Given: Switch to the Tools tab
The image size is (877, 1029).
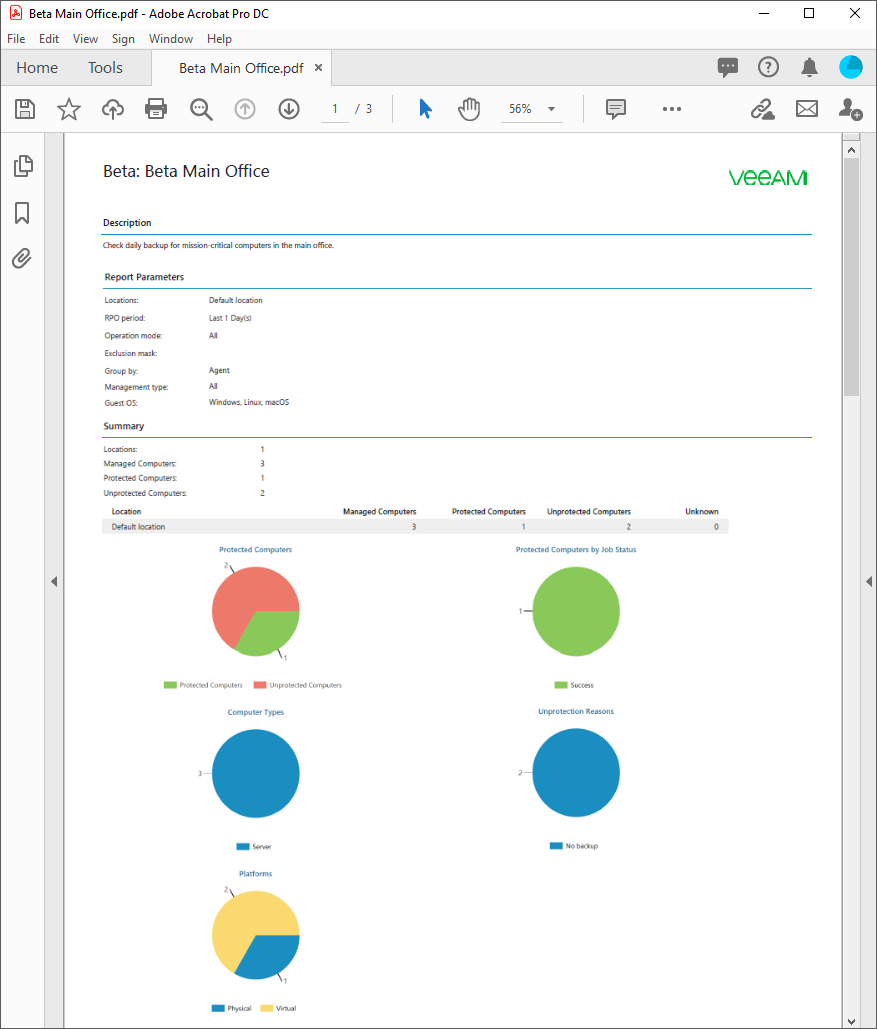Looking at the screenshot, I should tap(105, 68).
